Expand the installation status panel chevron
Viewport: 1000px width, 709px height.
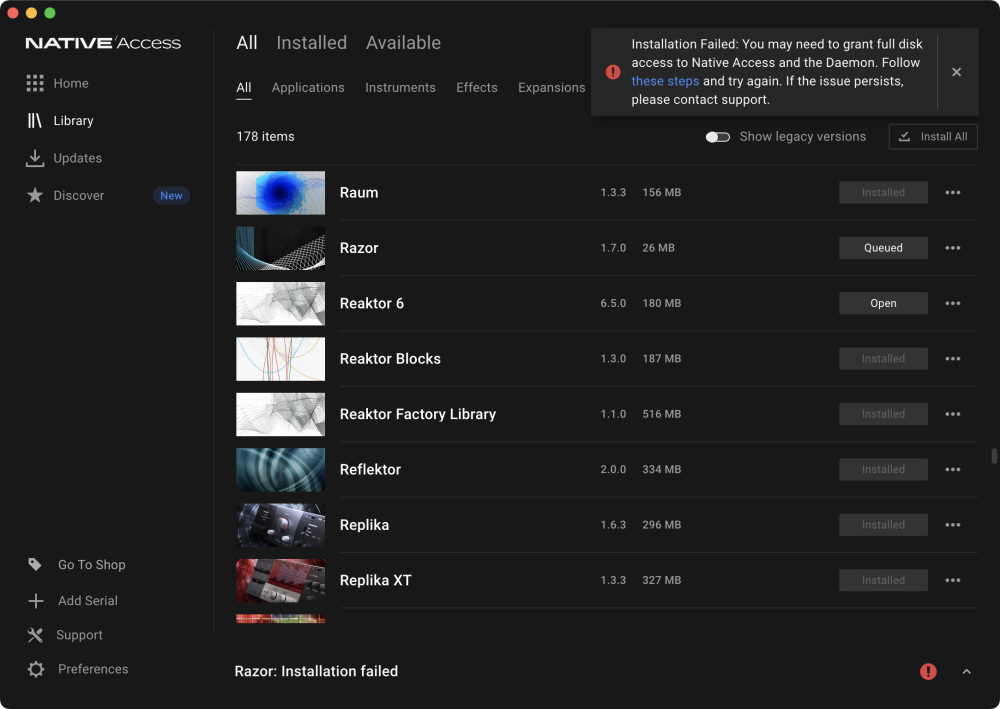coord(967,671)
